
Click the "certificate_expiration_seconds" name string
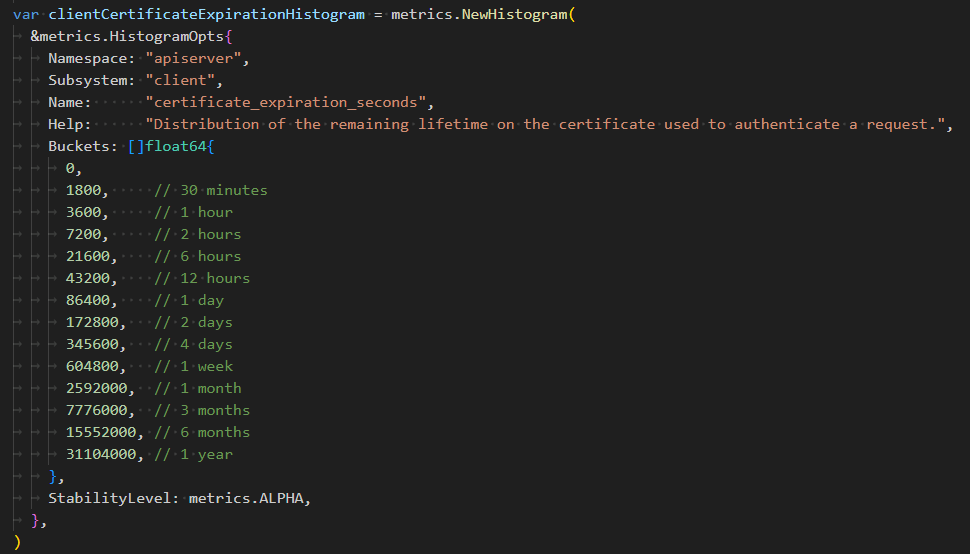coord(286,102)
